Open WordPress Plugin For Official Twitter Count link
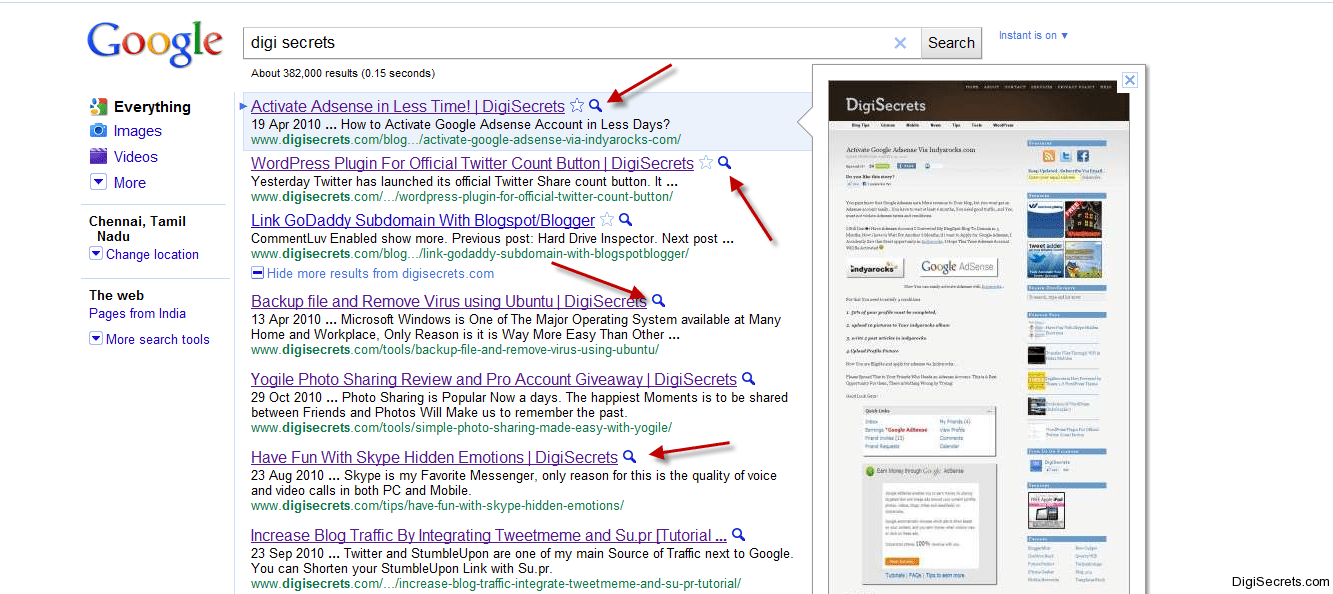Image resolution: width=1333 pixels, height=594 pixels. click(472, 163)
